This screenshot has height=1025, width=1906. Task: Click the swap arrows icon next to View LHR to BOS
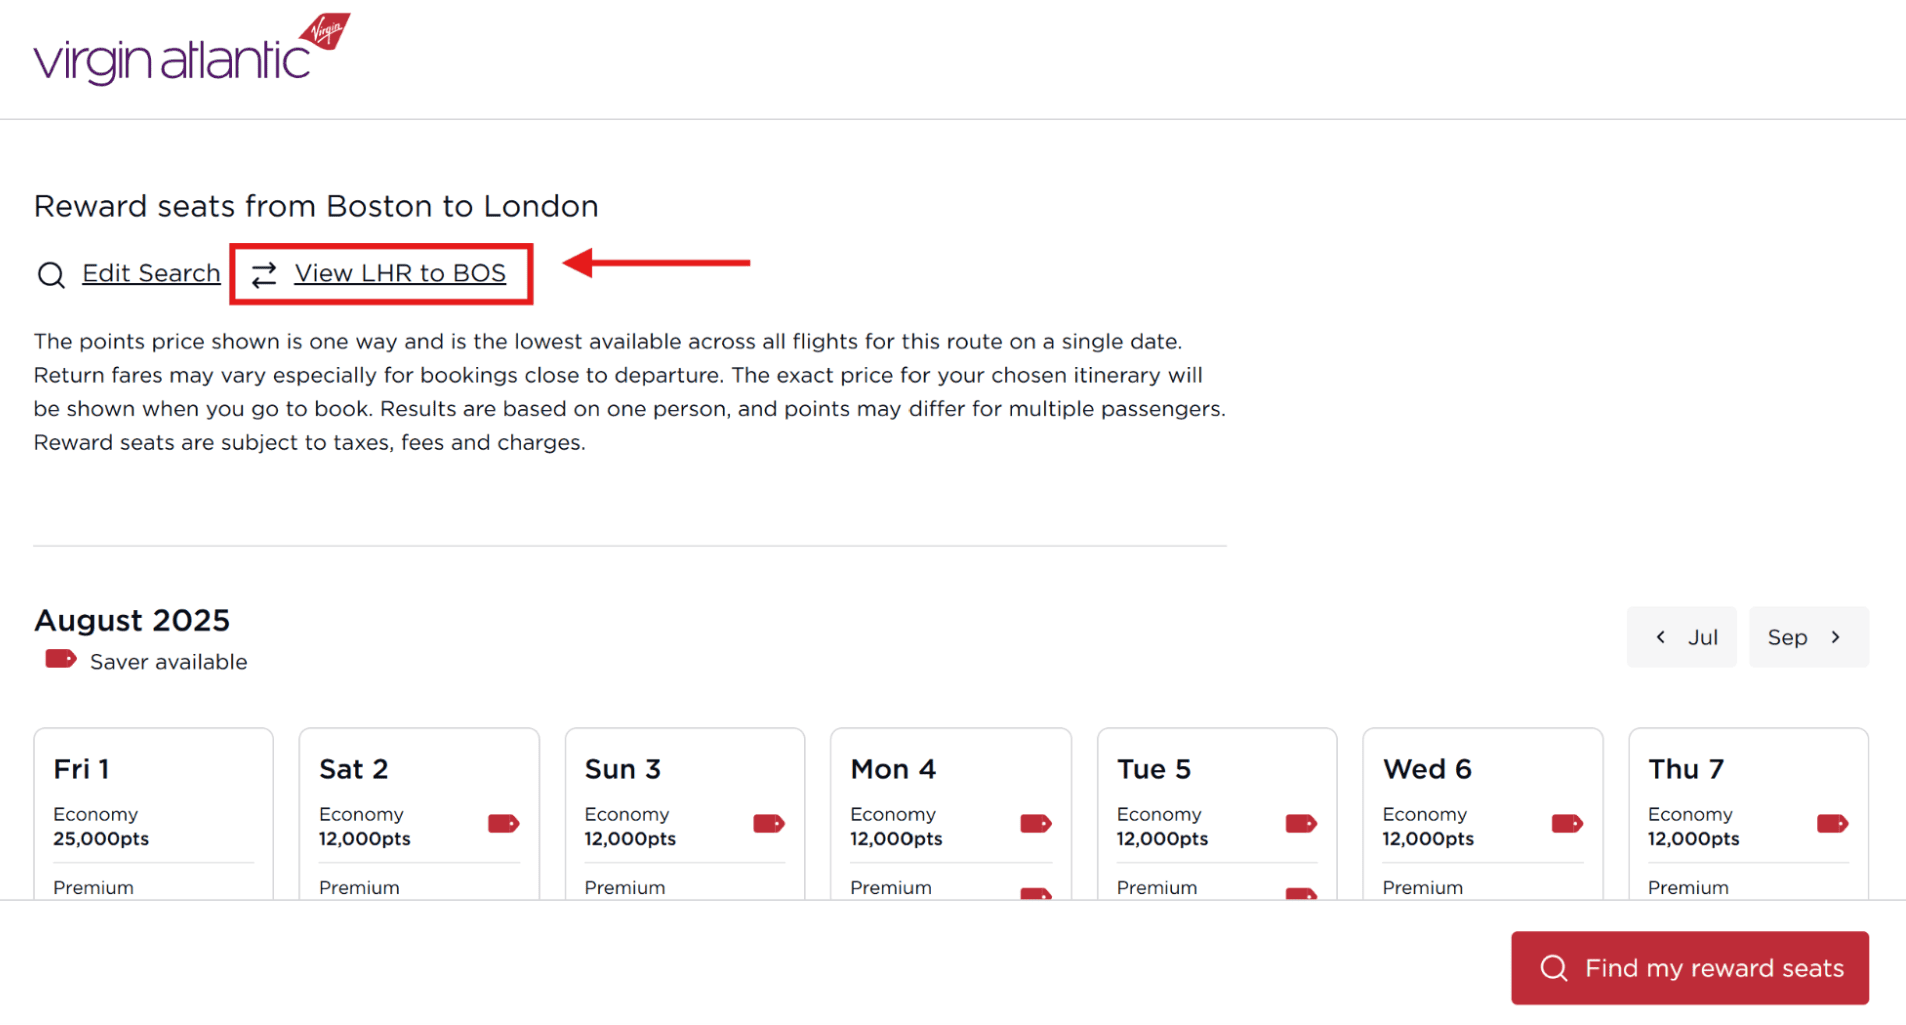263,274
